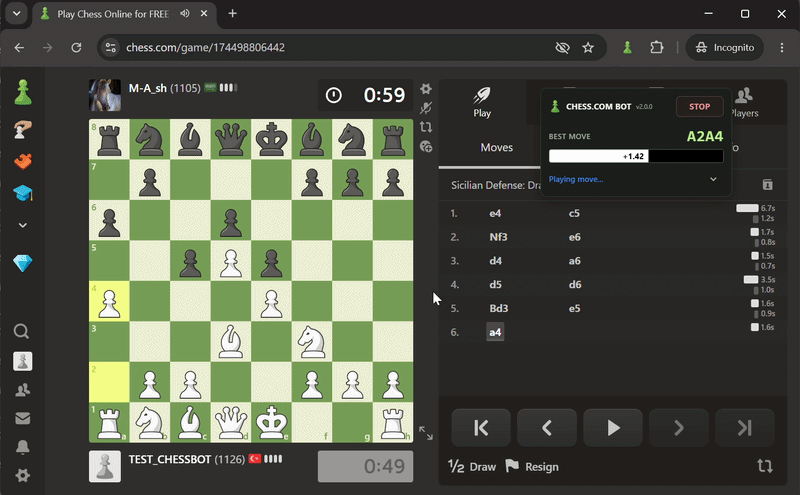
Task: Select move 1. e4 in the move list
Action: click(x=495, y=213)
